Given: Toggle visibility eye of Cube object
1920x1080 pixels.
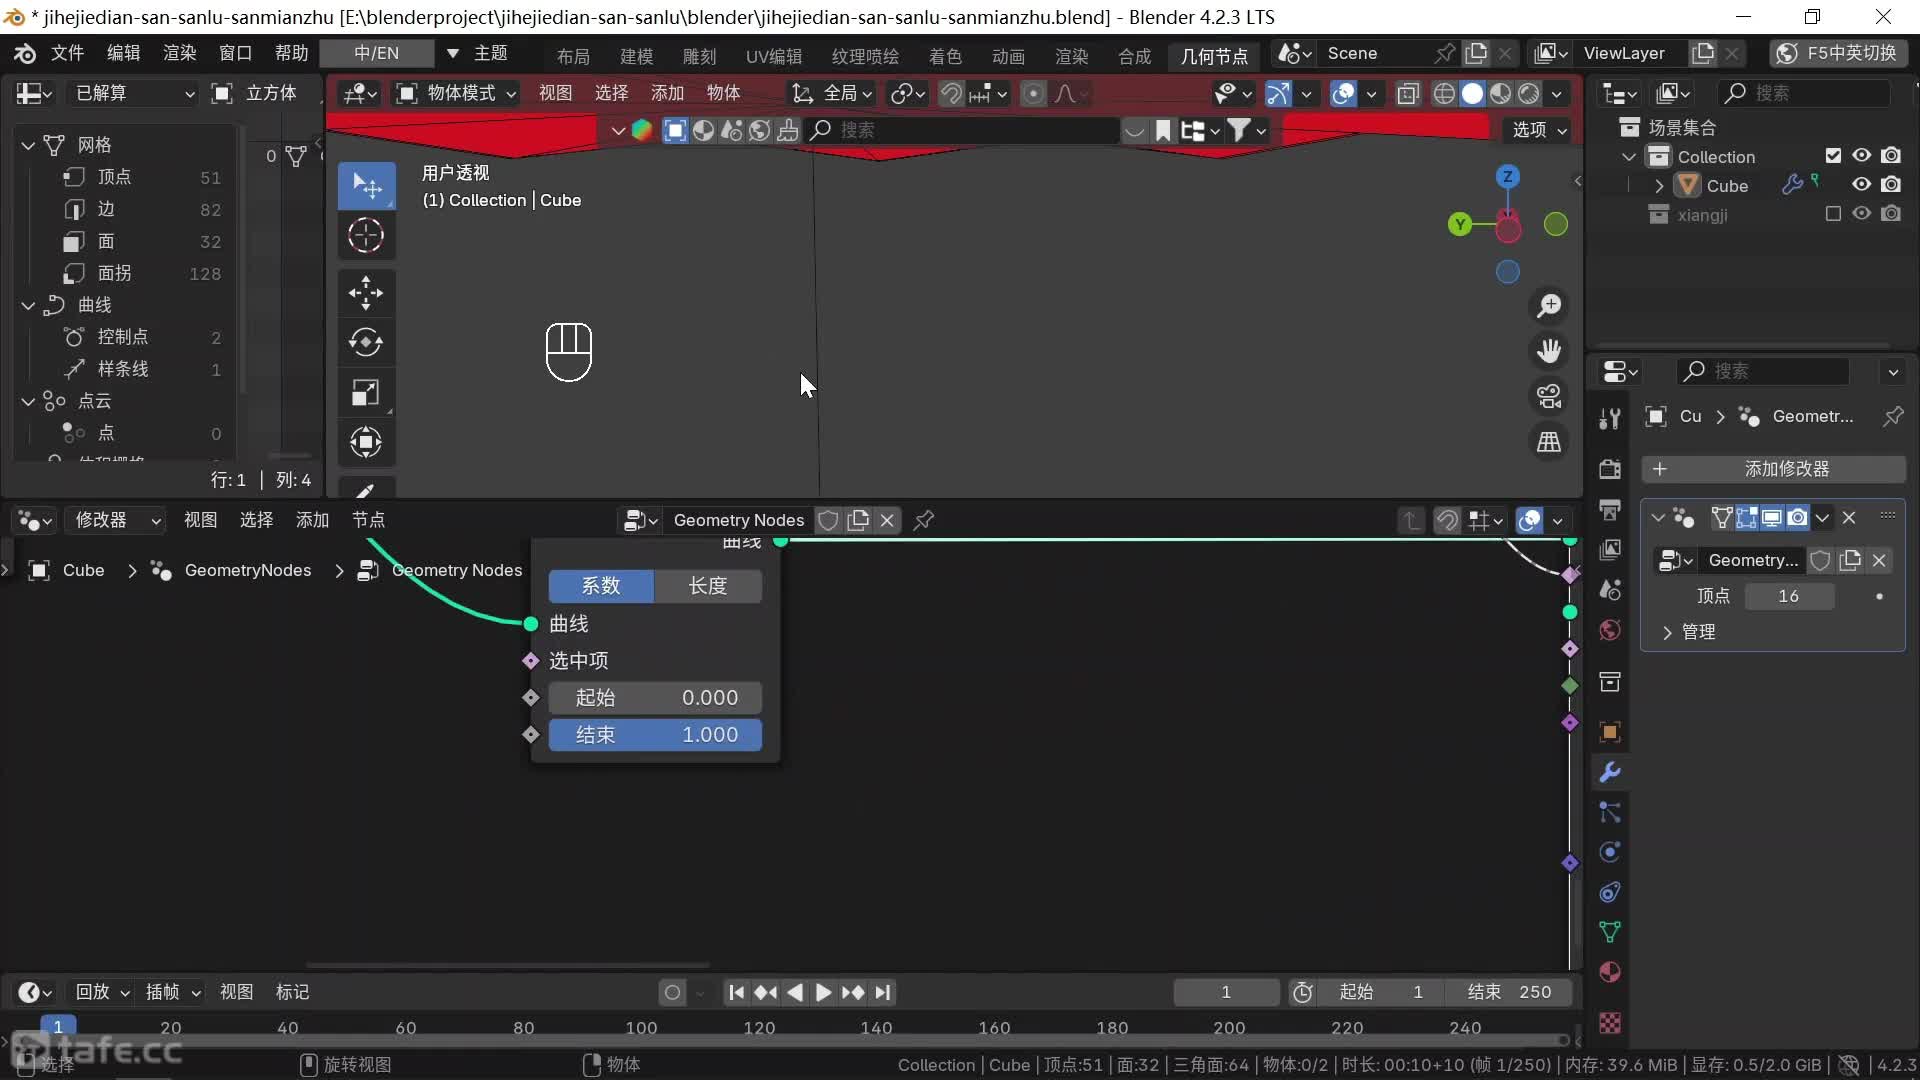Looking at the screenshot, I should [1861, 185].
